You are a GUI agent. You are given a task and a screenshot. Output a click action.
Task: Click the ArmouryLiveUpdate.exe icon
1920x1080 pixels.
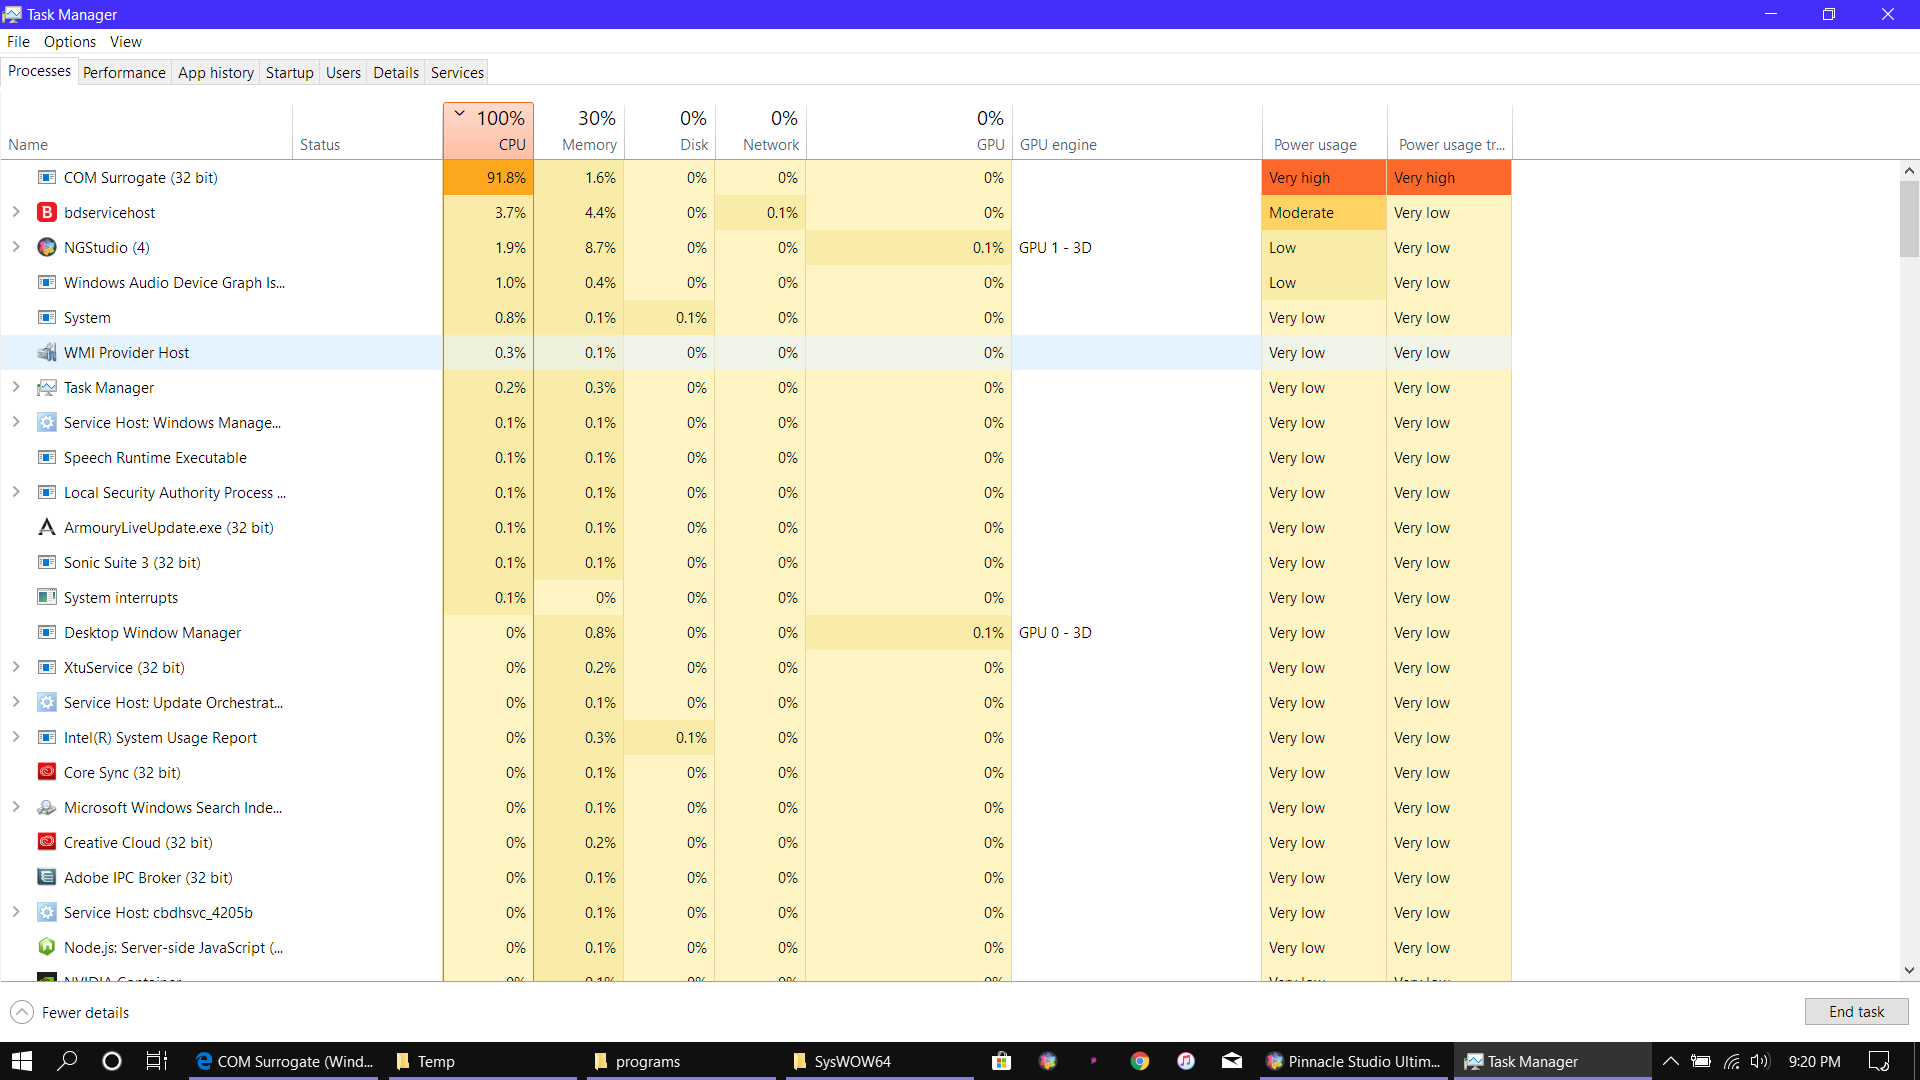point(46,528)
